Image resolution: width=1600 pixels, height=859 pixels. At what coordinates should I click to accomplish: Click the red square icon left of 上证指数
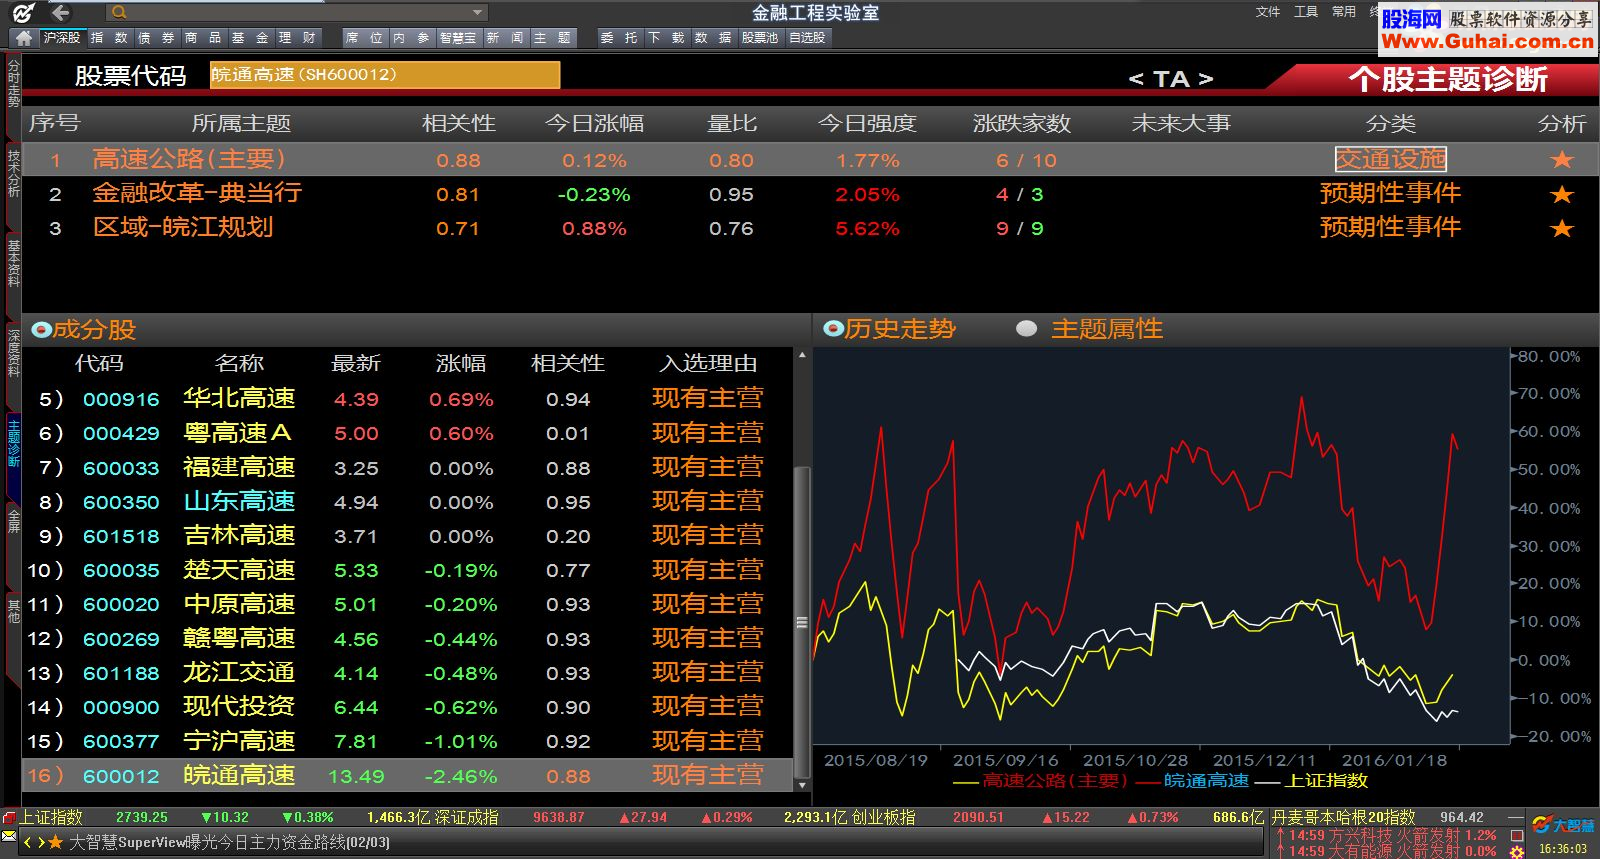pos(9,817)
